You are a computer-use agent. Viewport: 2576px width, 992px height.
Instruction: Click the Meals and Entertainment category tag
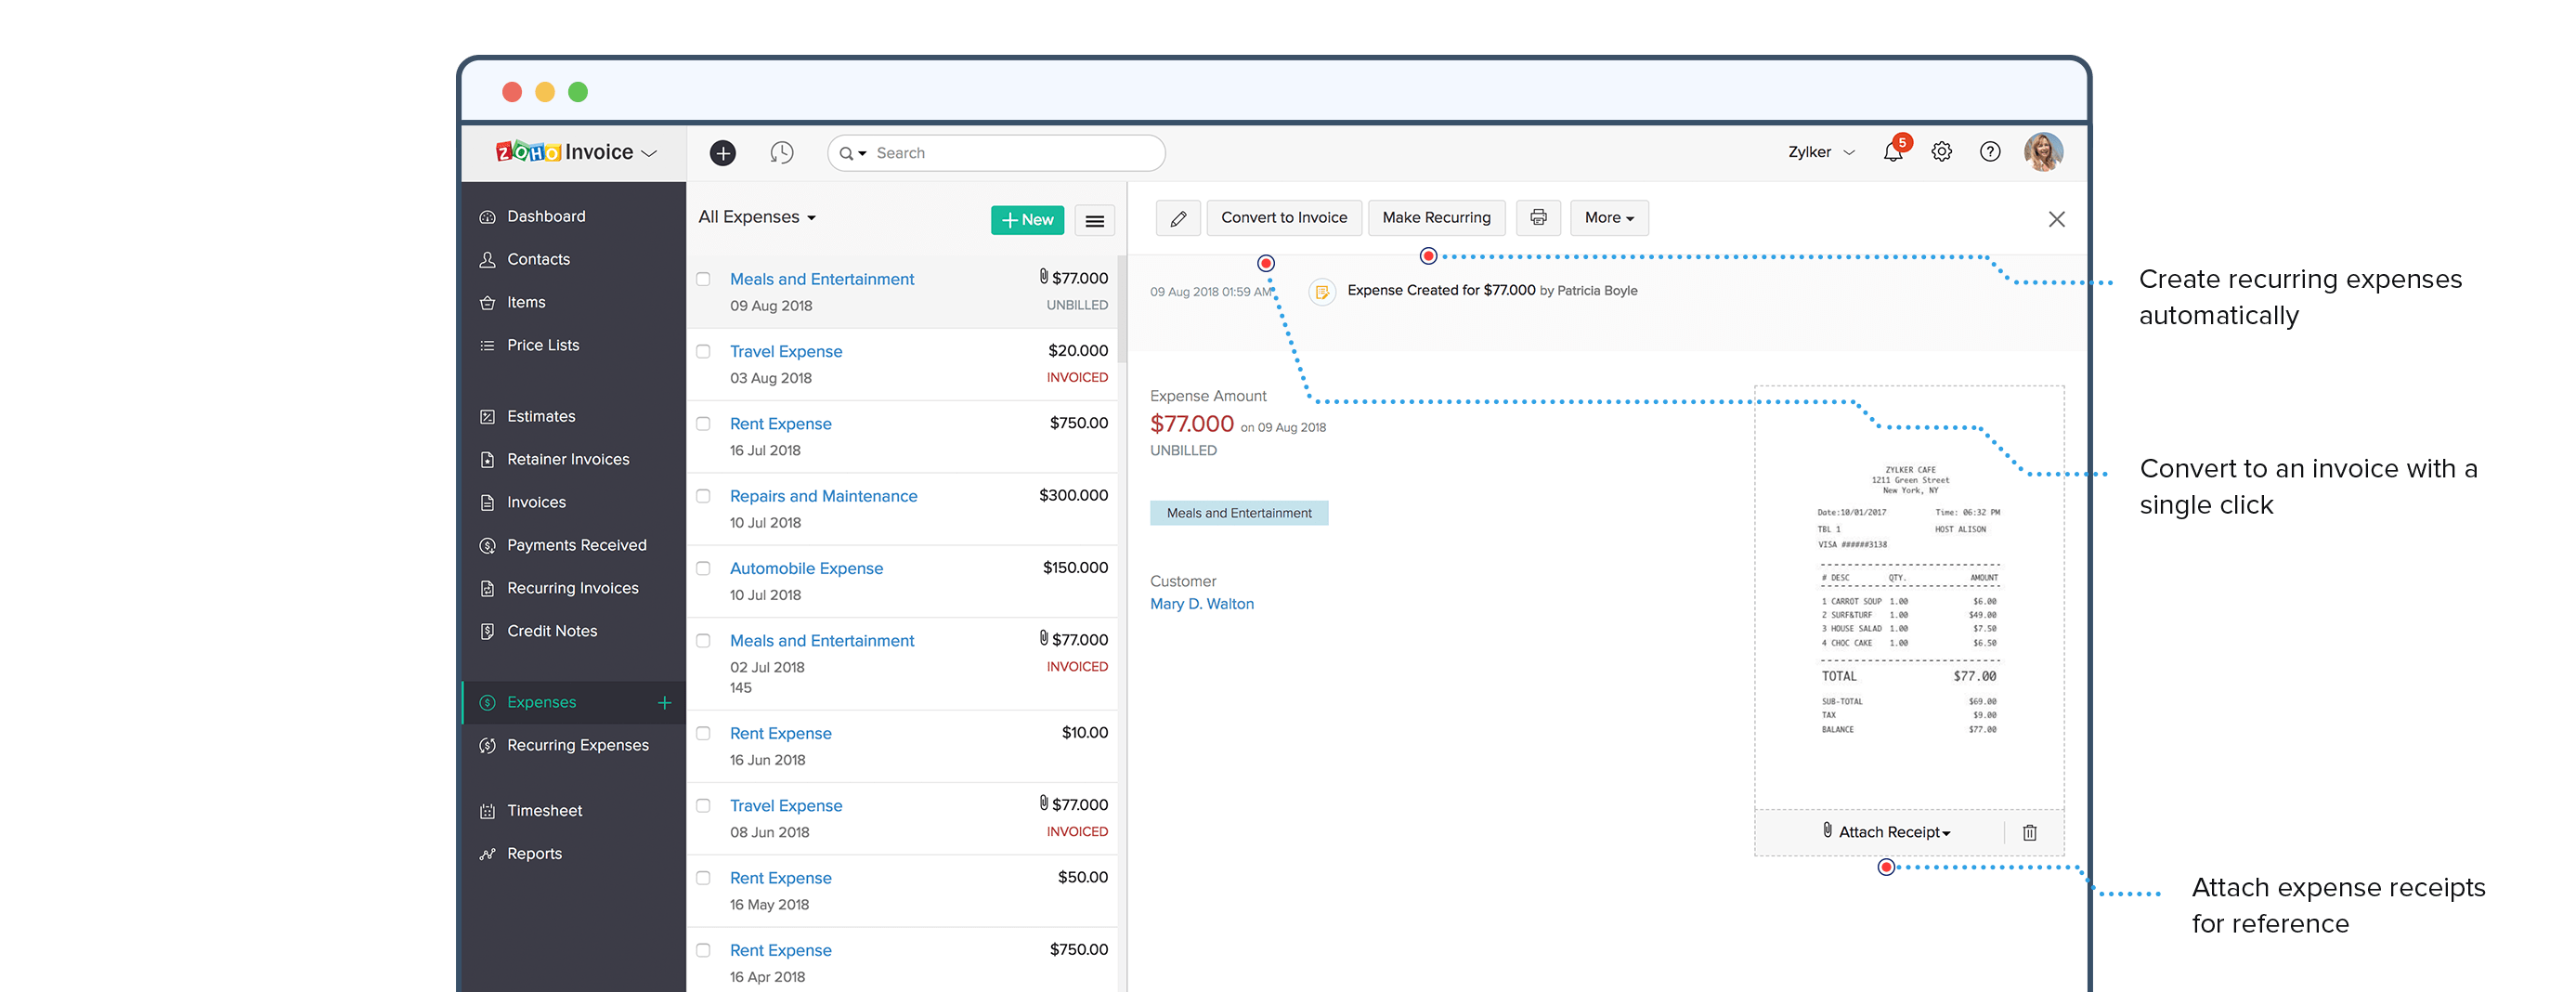pos(1239,514)
